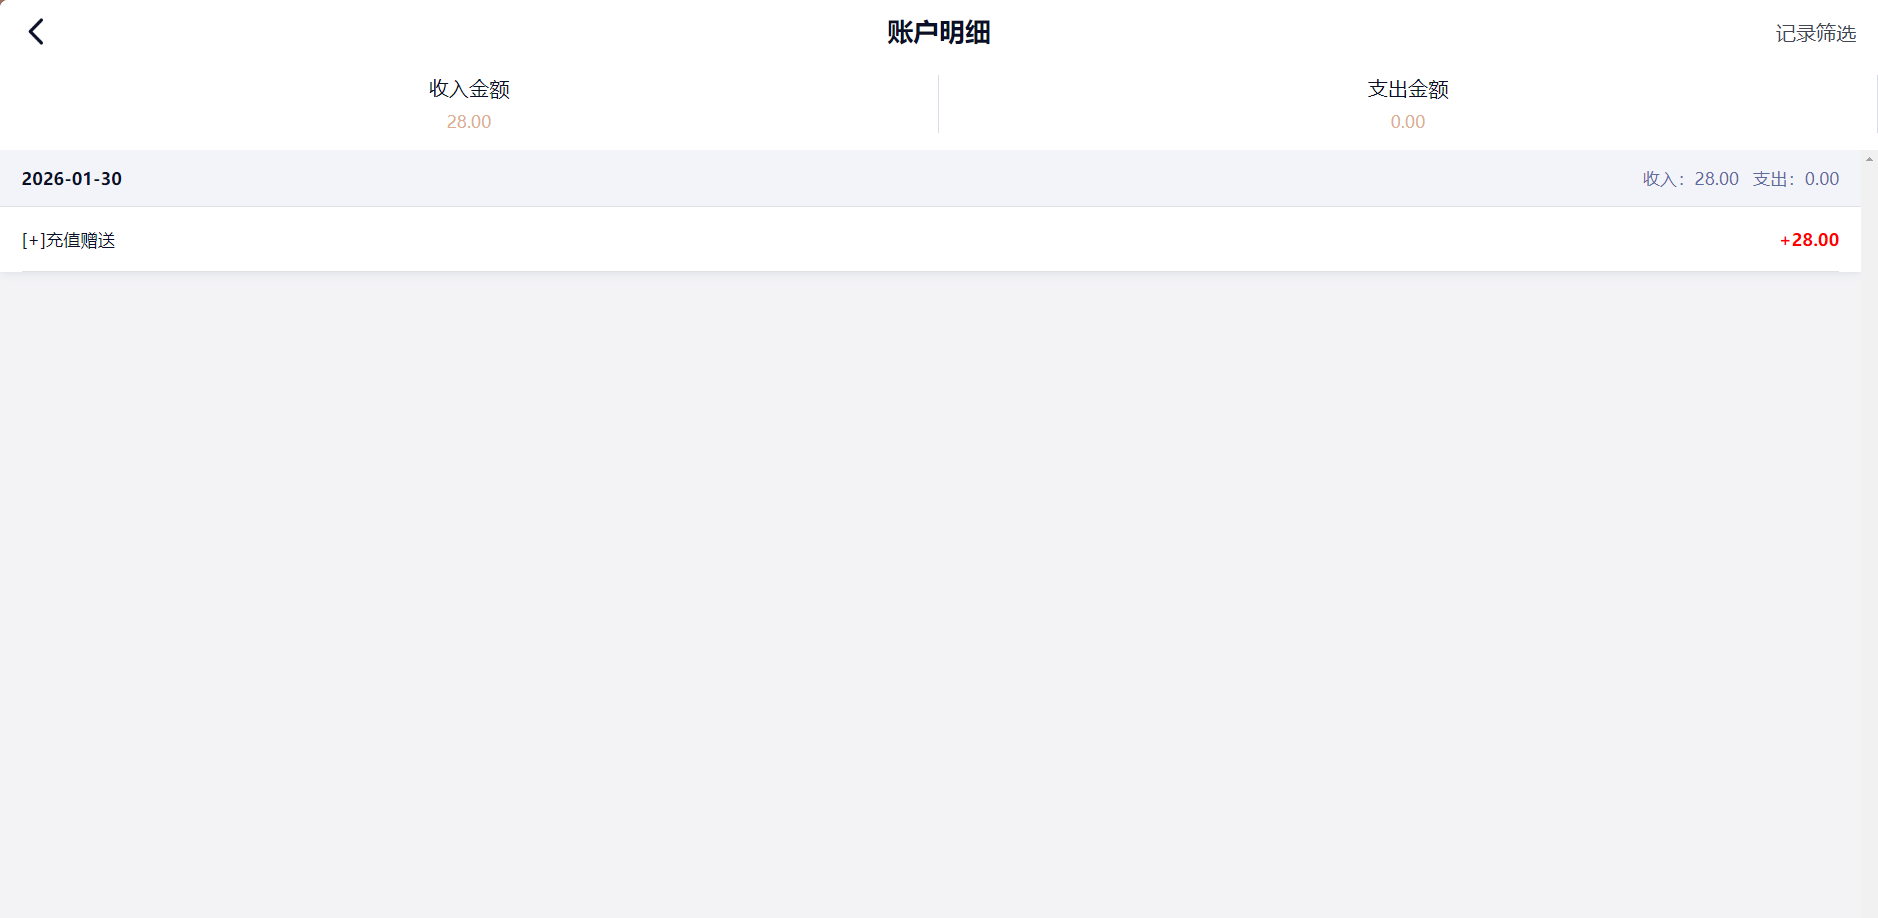Click blank space between date and daily totals
The width and height of the screenshot is (1878, 918).
tap(880, 179)
